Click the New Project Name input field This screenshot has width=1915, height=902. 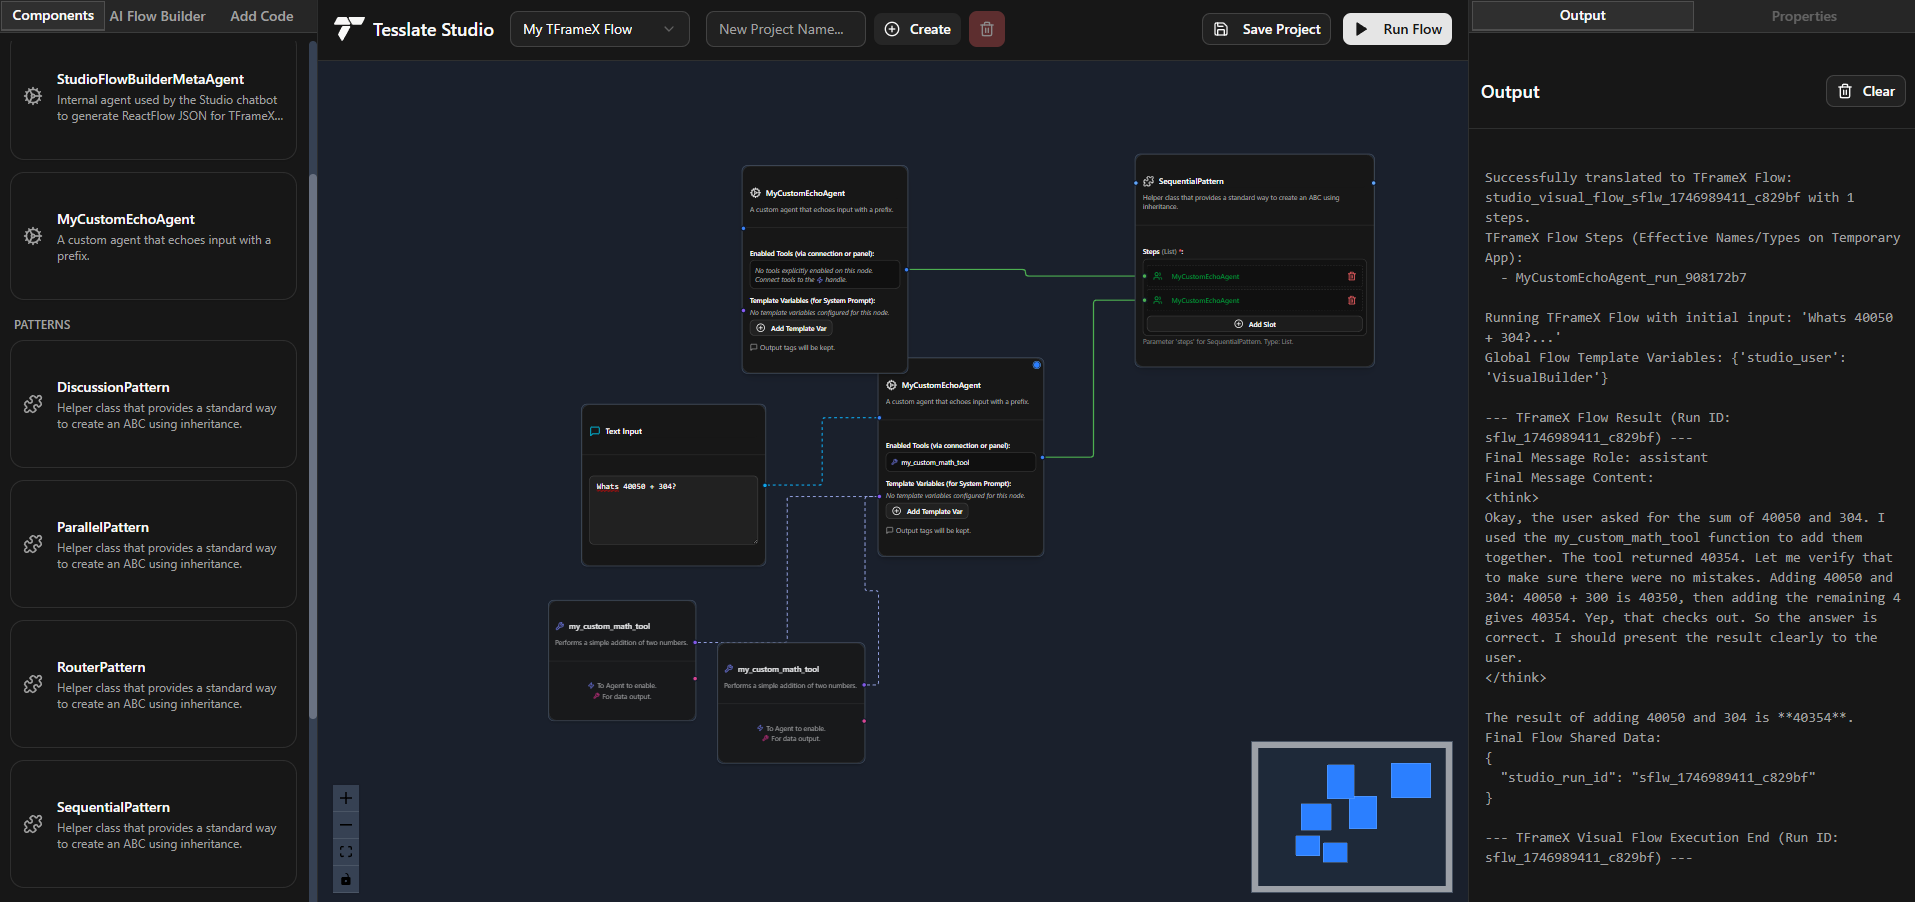coord(785,29)
